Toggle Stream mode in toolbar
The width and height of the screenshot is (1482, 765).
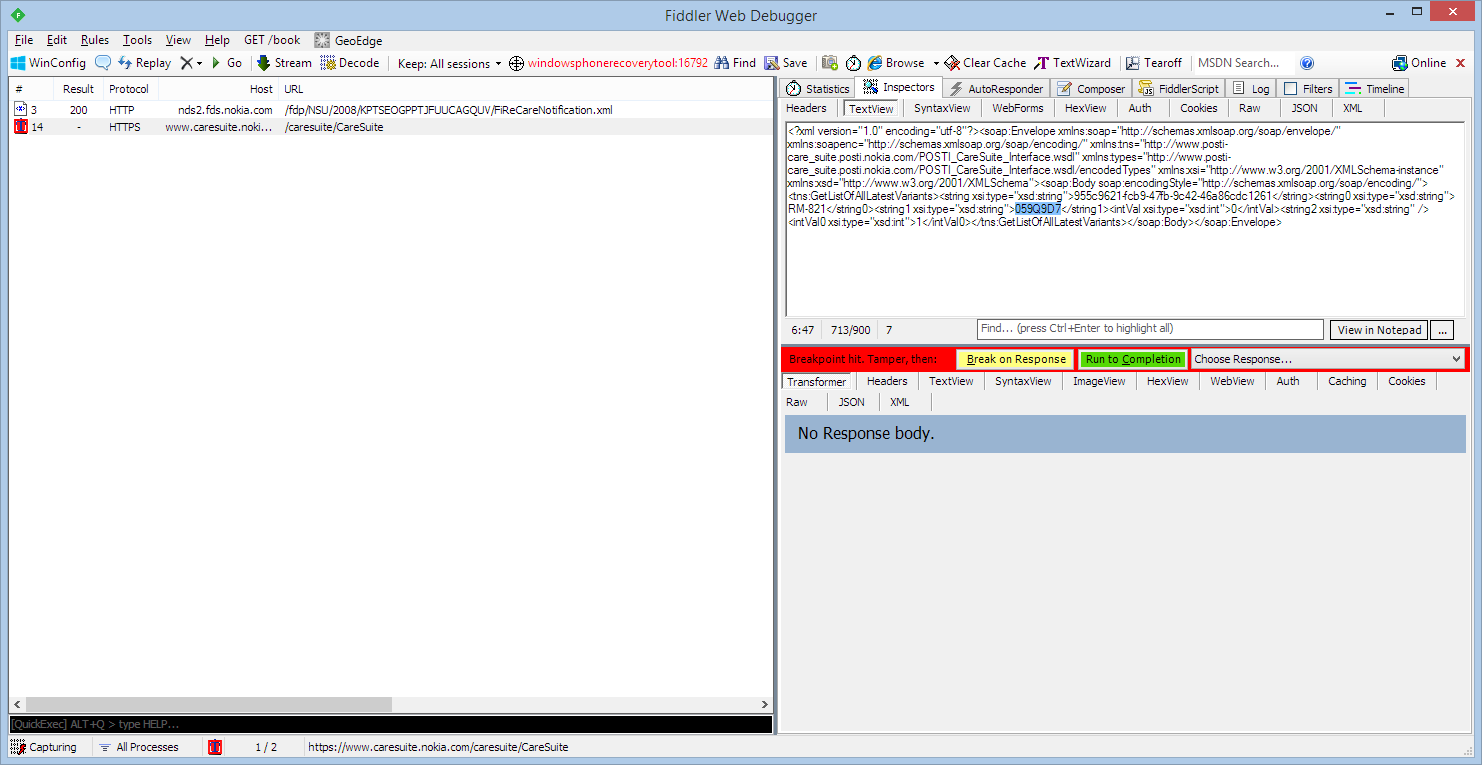tap(284, 63)
